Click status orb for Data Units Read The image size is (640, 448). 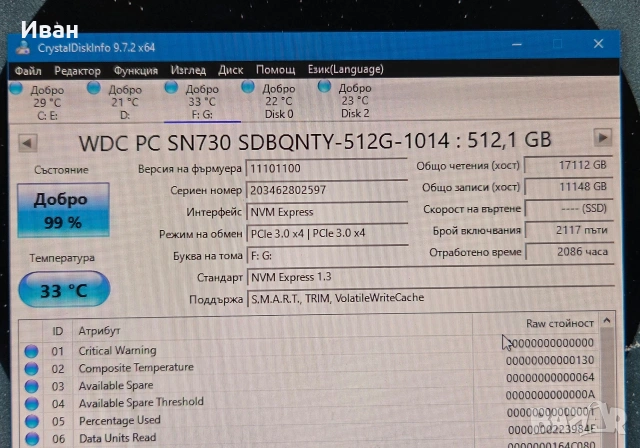[x=32, y=439]
